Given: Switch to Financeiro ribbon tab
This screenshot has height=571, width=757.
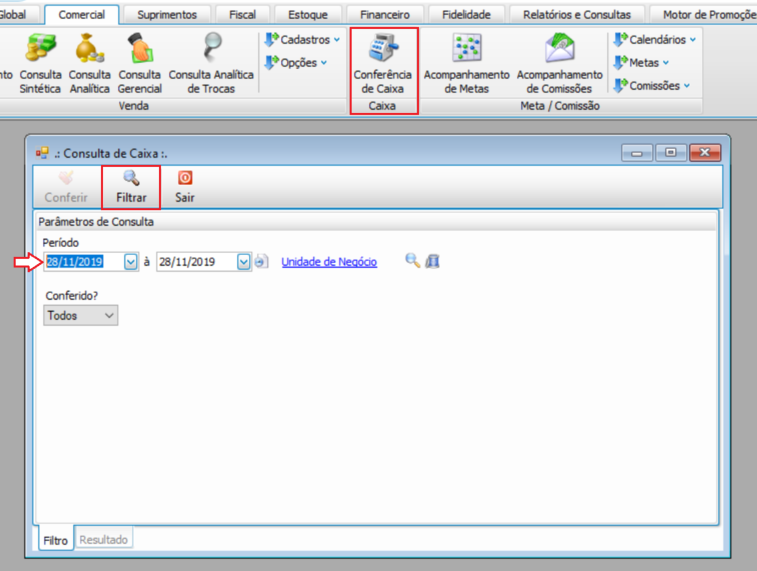Looking at the screenshot, I should point(385,15).
